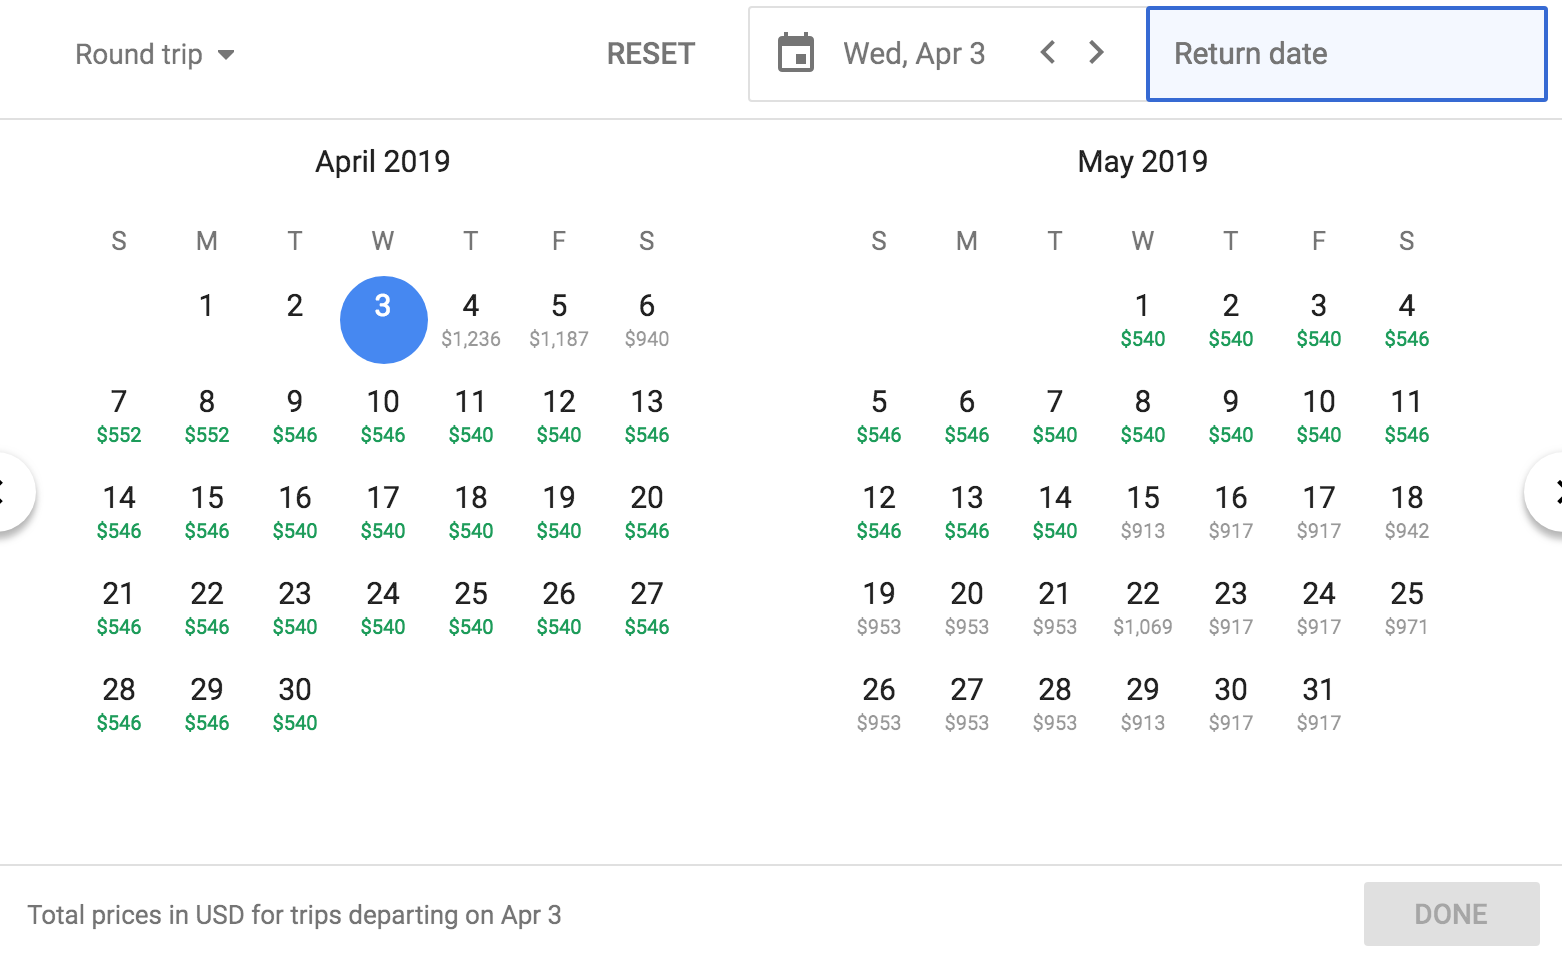Focus the Return date field
Screen dimensions: 1562x958
[x=1346, y=54]
